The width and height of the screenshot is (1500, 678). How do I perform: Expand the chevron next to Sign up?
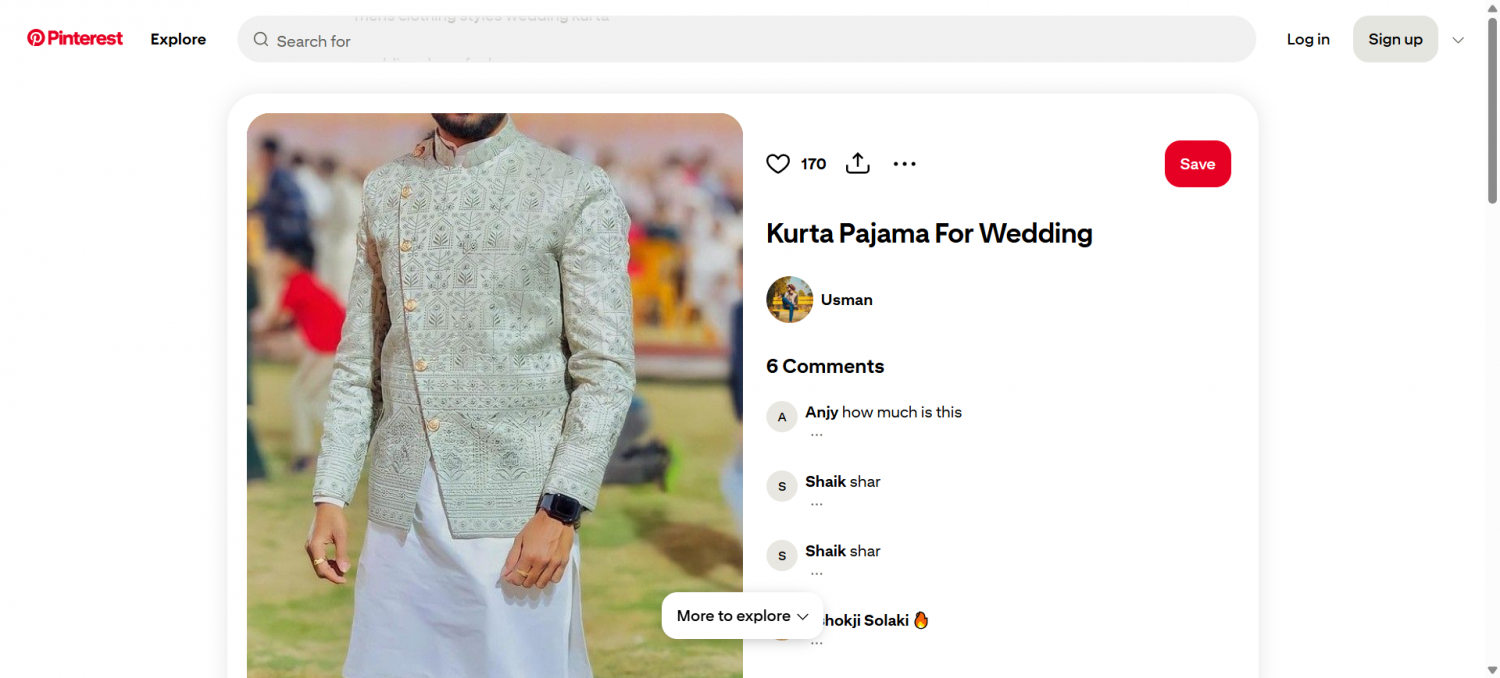click(x=1458, y=40)
